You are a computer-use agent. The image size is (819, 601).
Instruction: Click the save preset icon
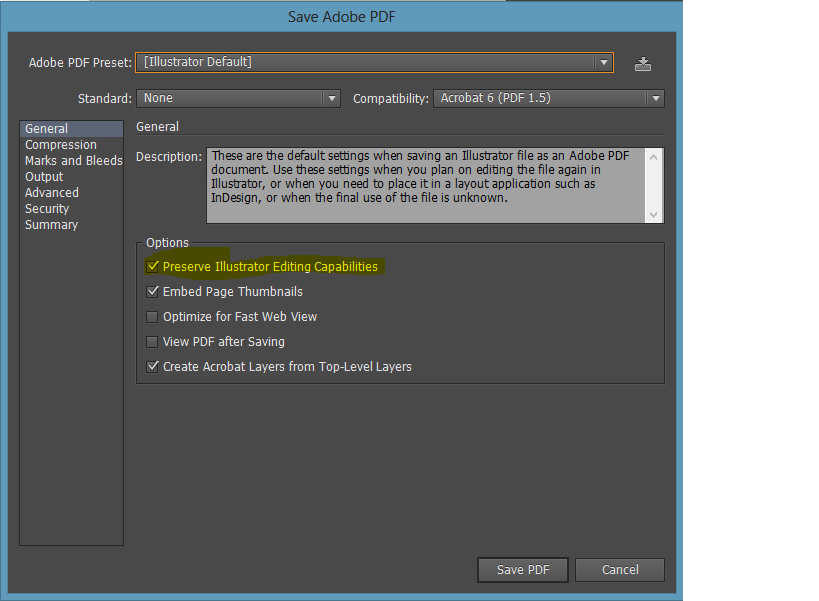[x=642, y=64]
